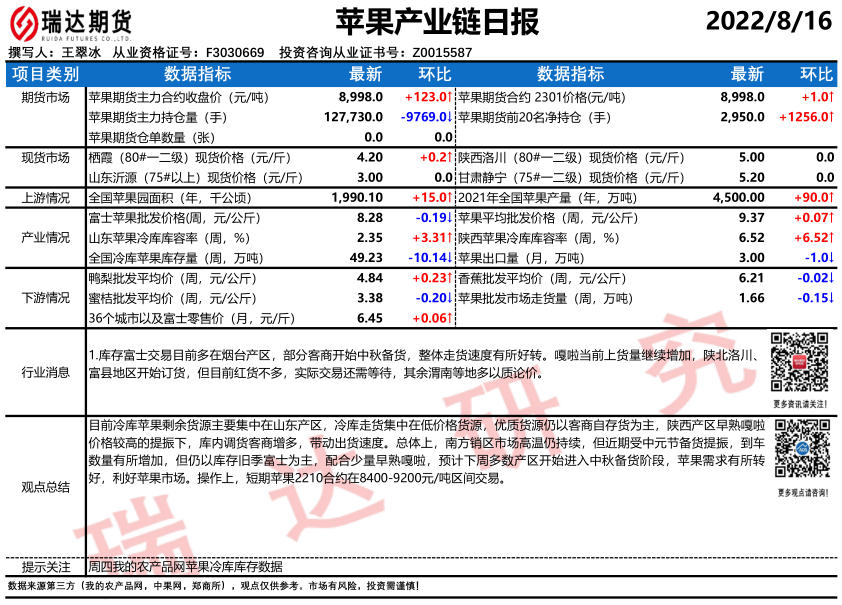The width and height of the screenshot is (842, 605).
Task: Select the 现货市场 category cell
Action: coord(45,158)
